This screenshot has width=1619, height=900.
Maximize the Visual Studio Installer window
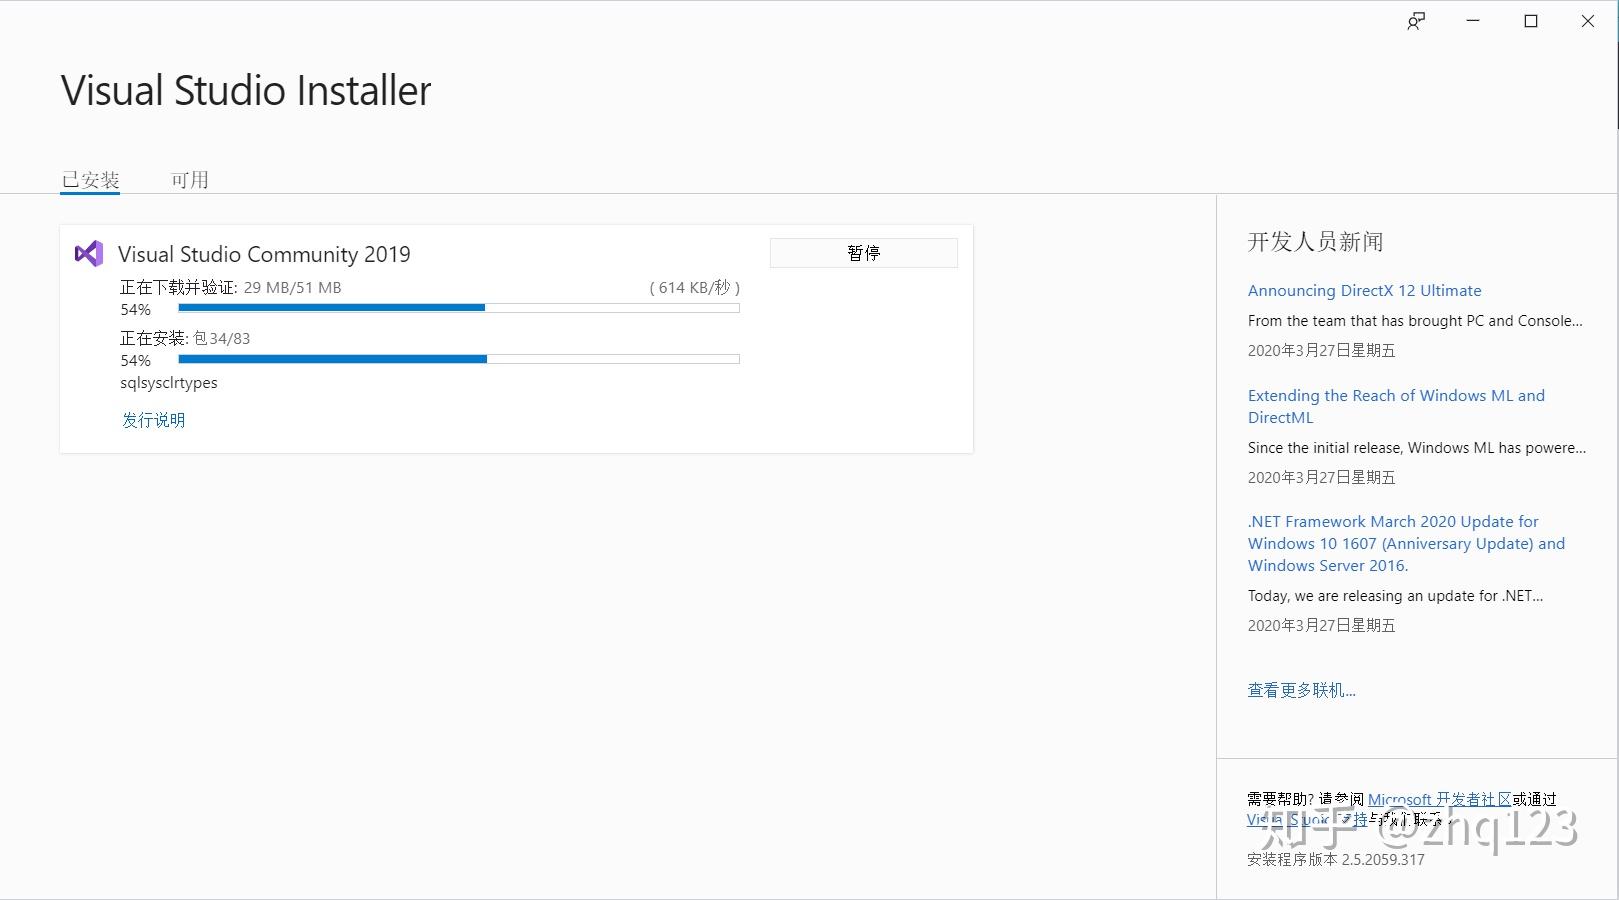(1530, 20)
